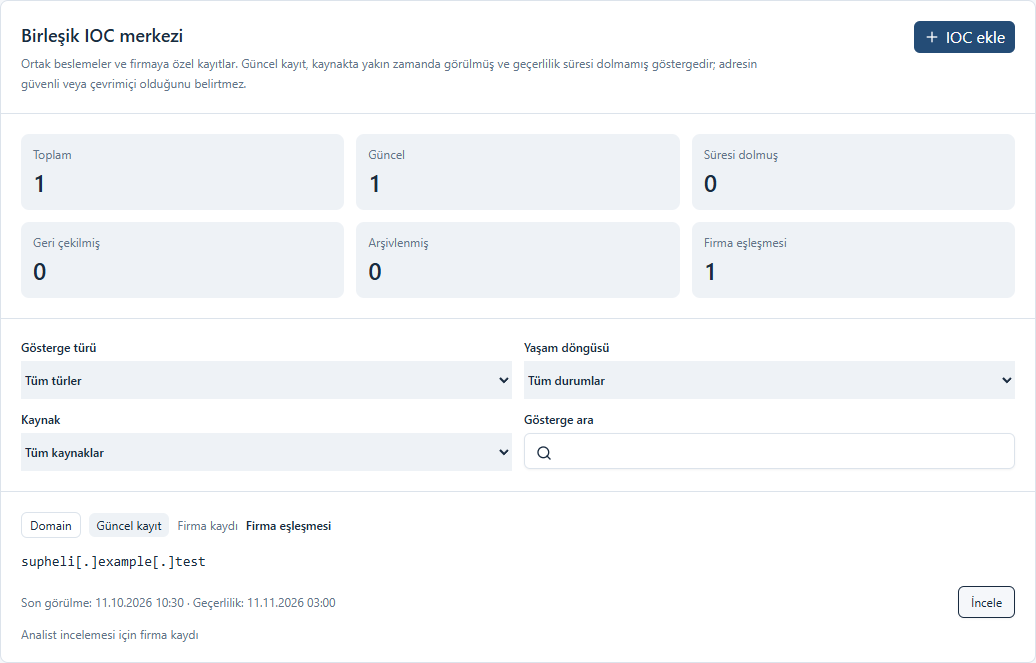Click the supheli[.]example[.]test indicator
This screenshot has width=1036, height=663.
tap(113, 562)
